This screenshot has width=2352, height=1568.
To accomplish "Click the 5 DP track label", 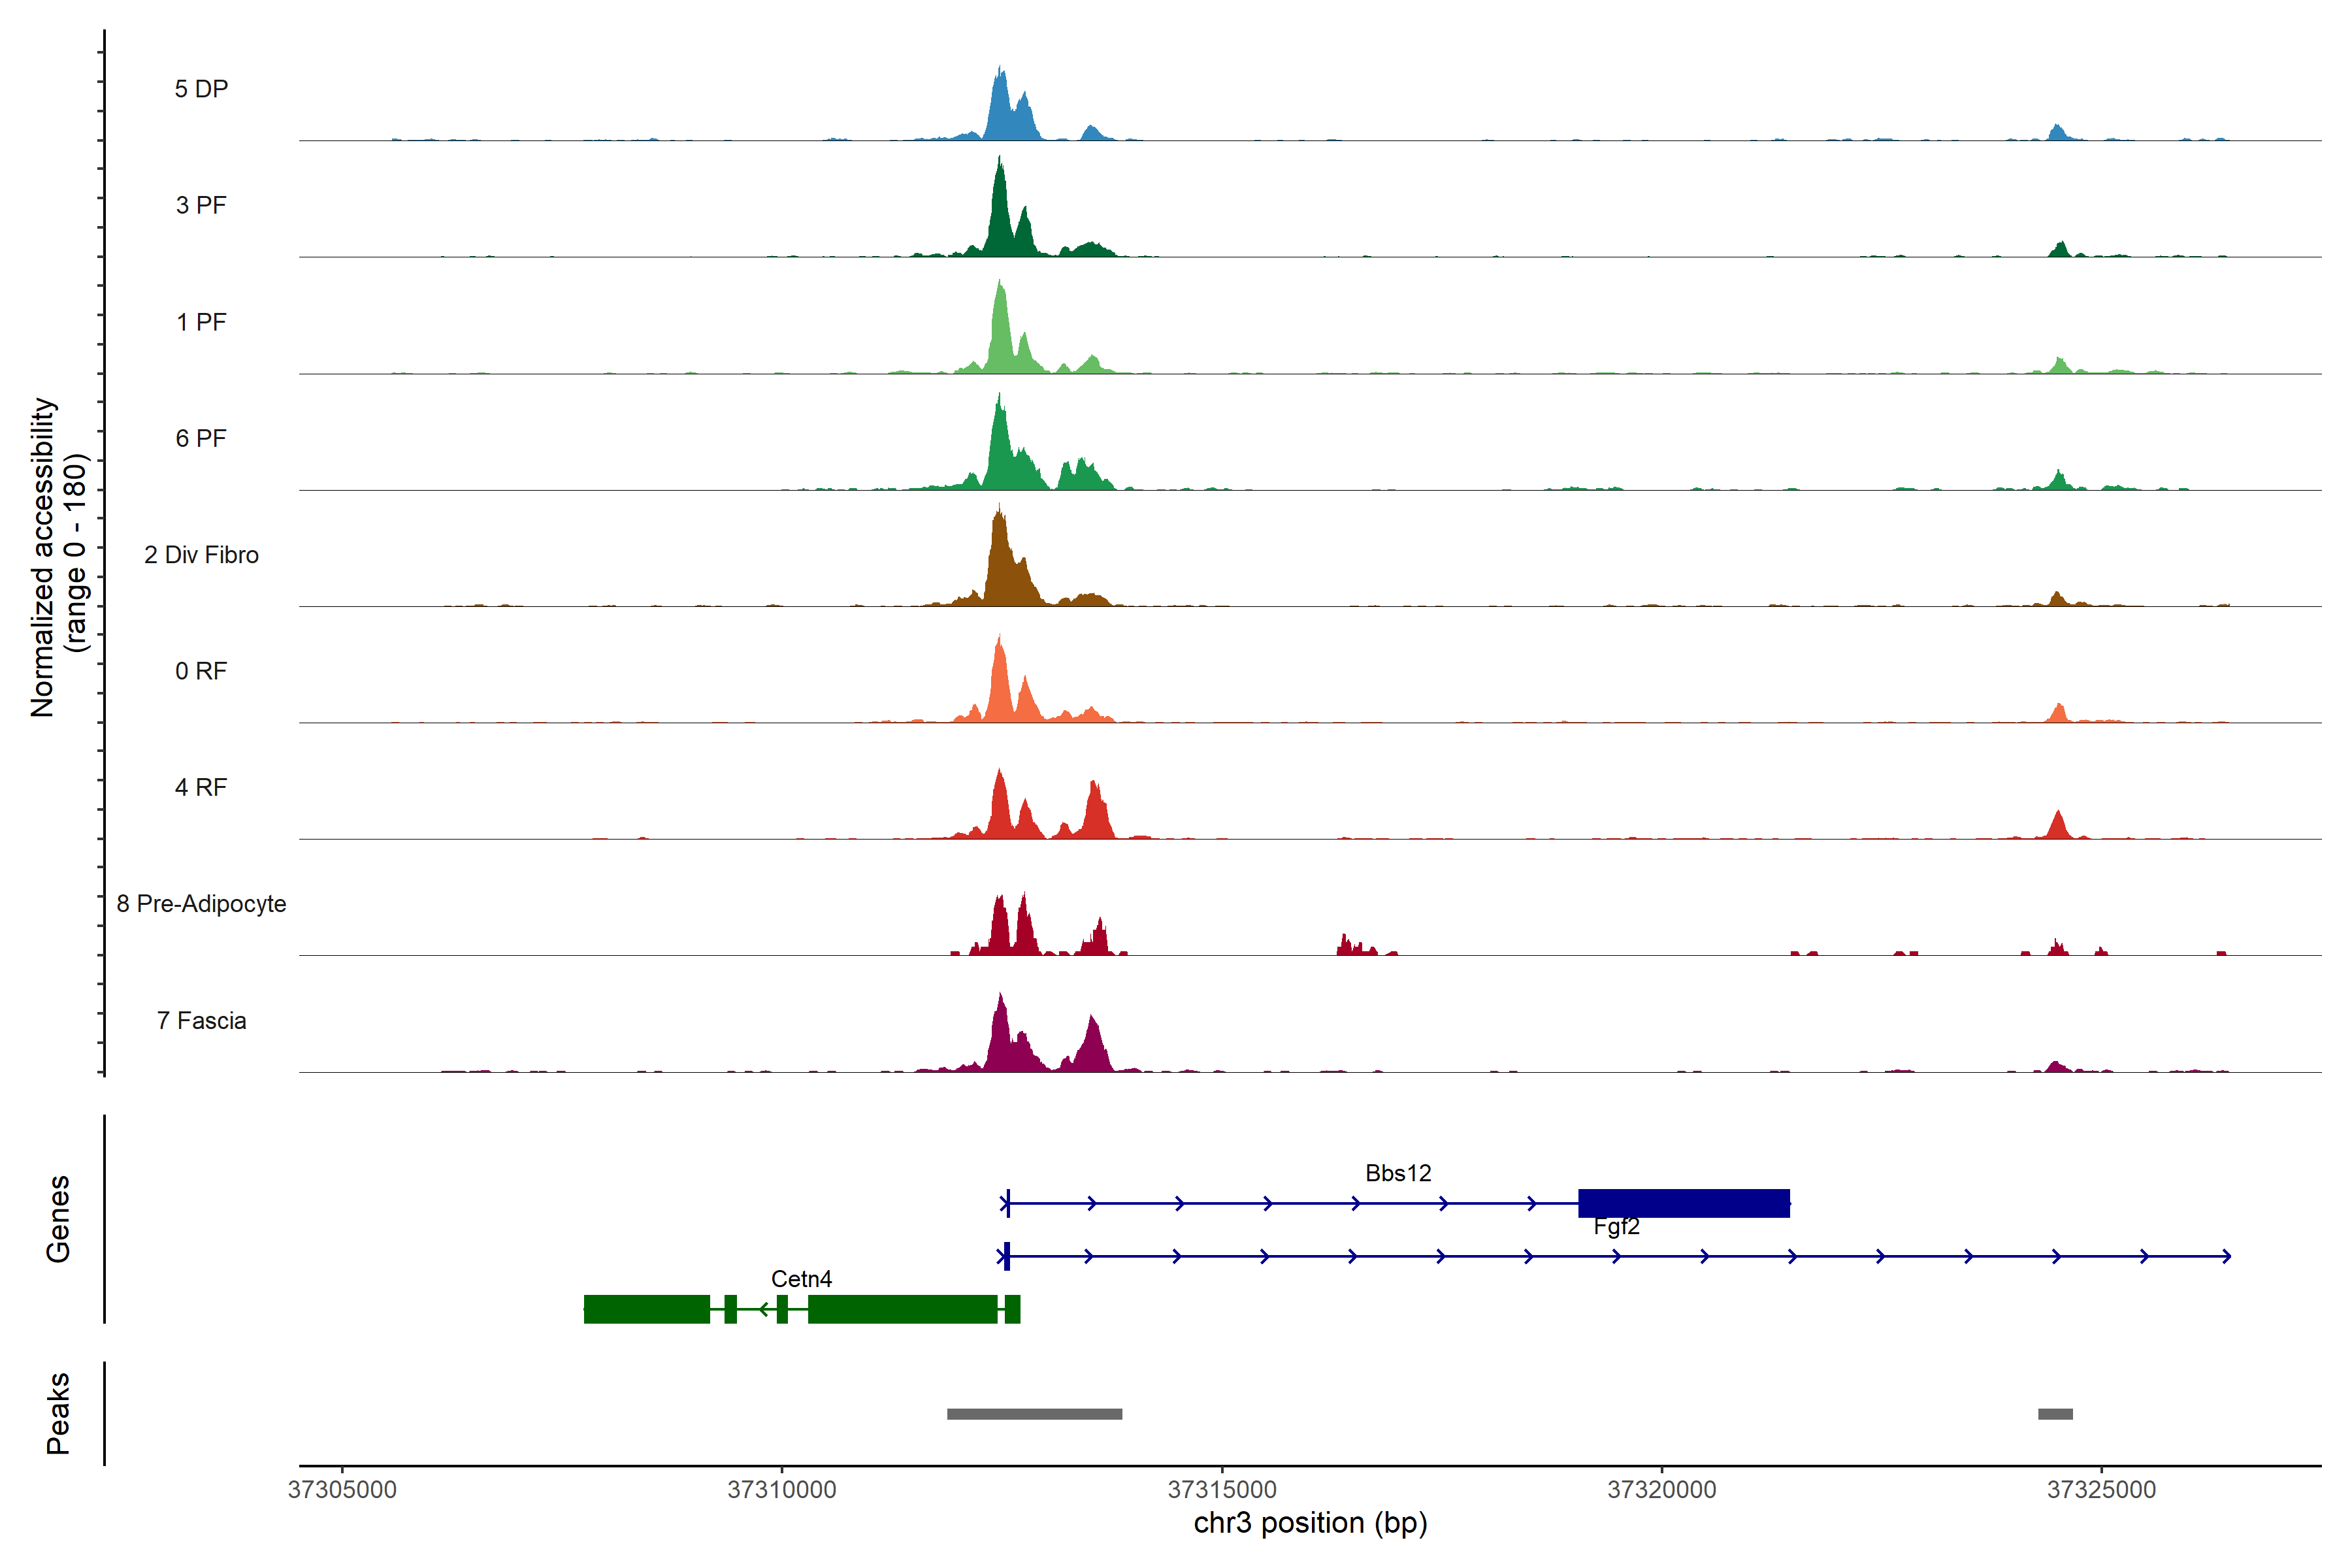I will point(201,89).
